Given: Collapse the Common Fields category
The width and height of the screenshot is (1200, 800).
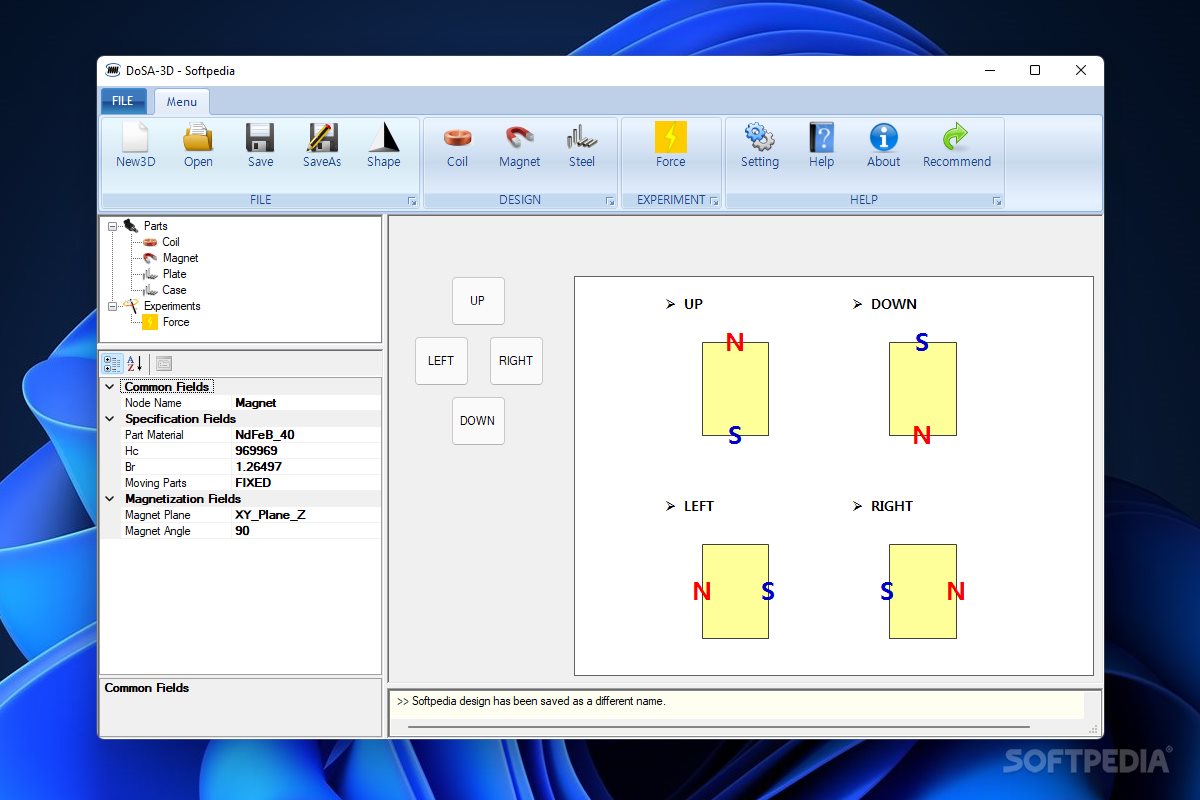Looking at the screenshot, I should [110, 387].
